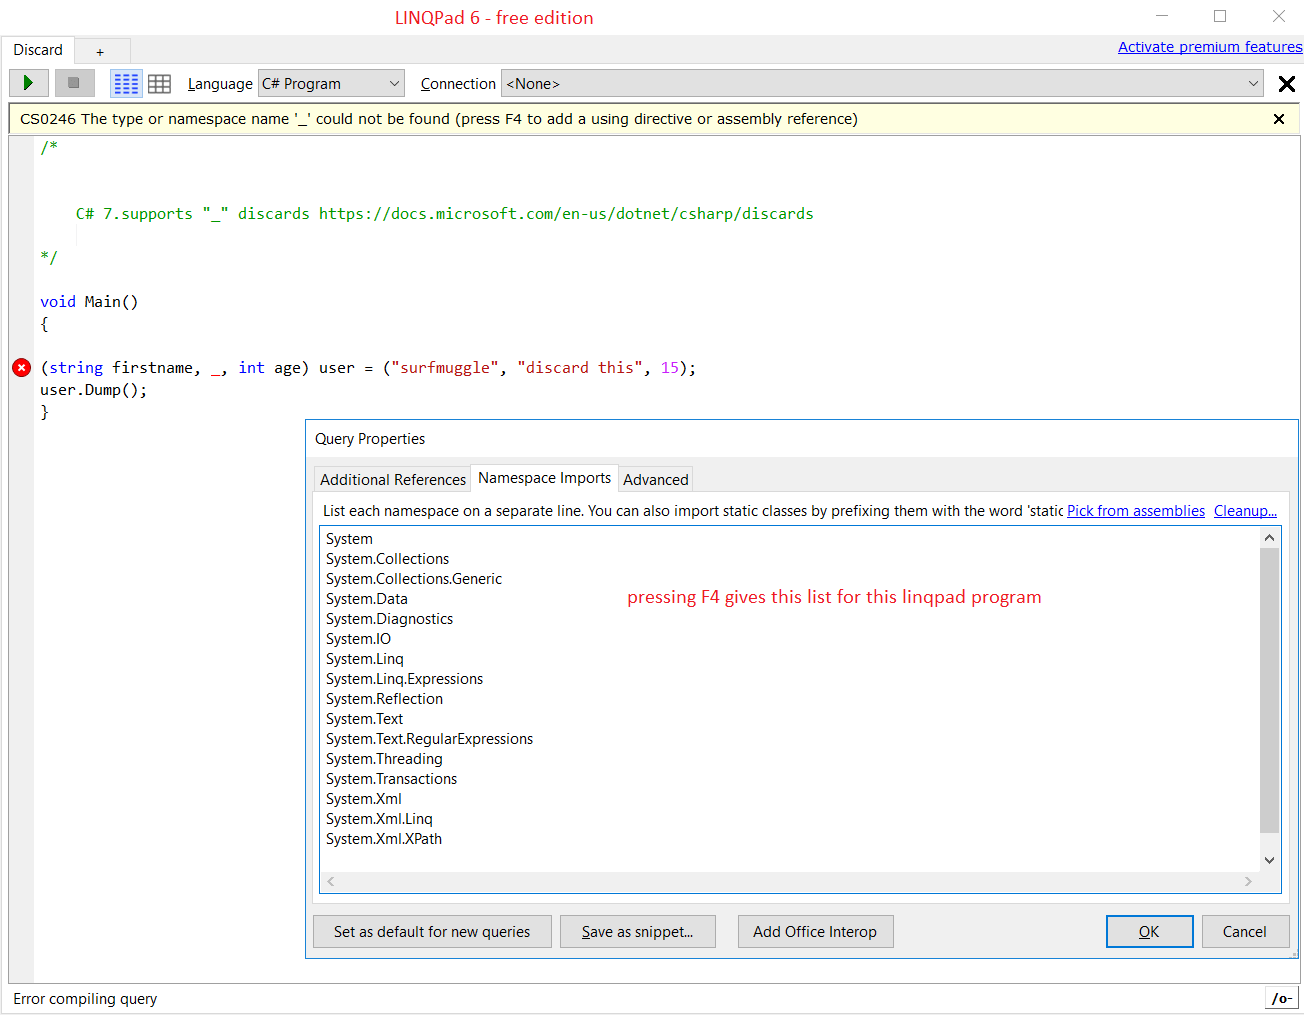Viewport: 1304px width, 1015px height.
Task: Maximize the LINQPad window
Action: [x=1220, y=16]
